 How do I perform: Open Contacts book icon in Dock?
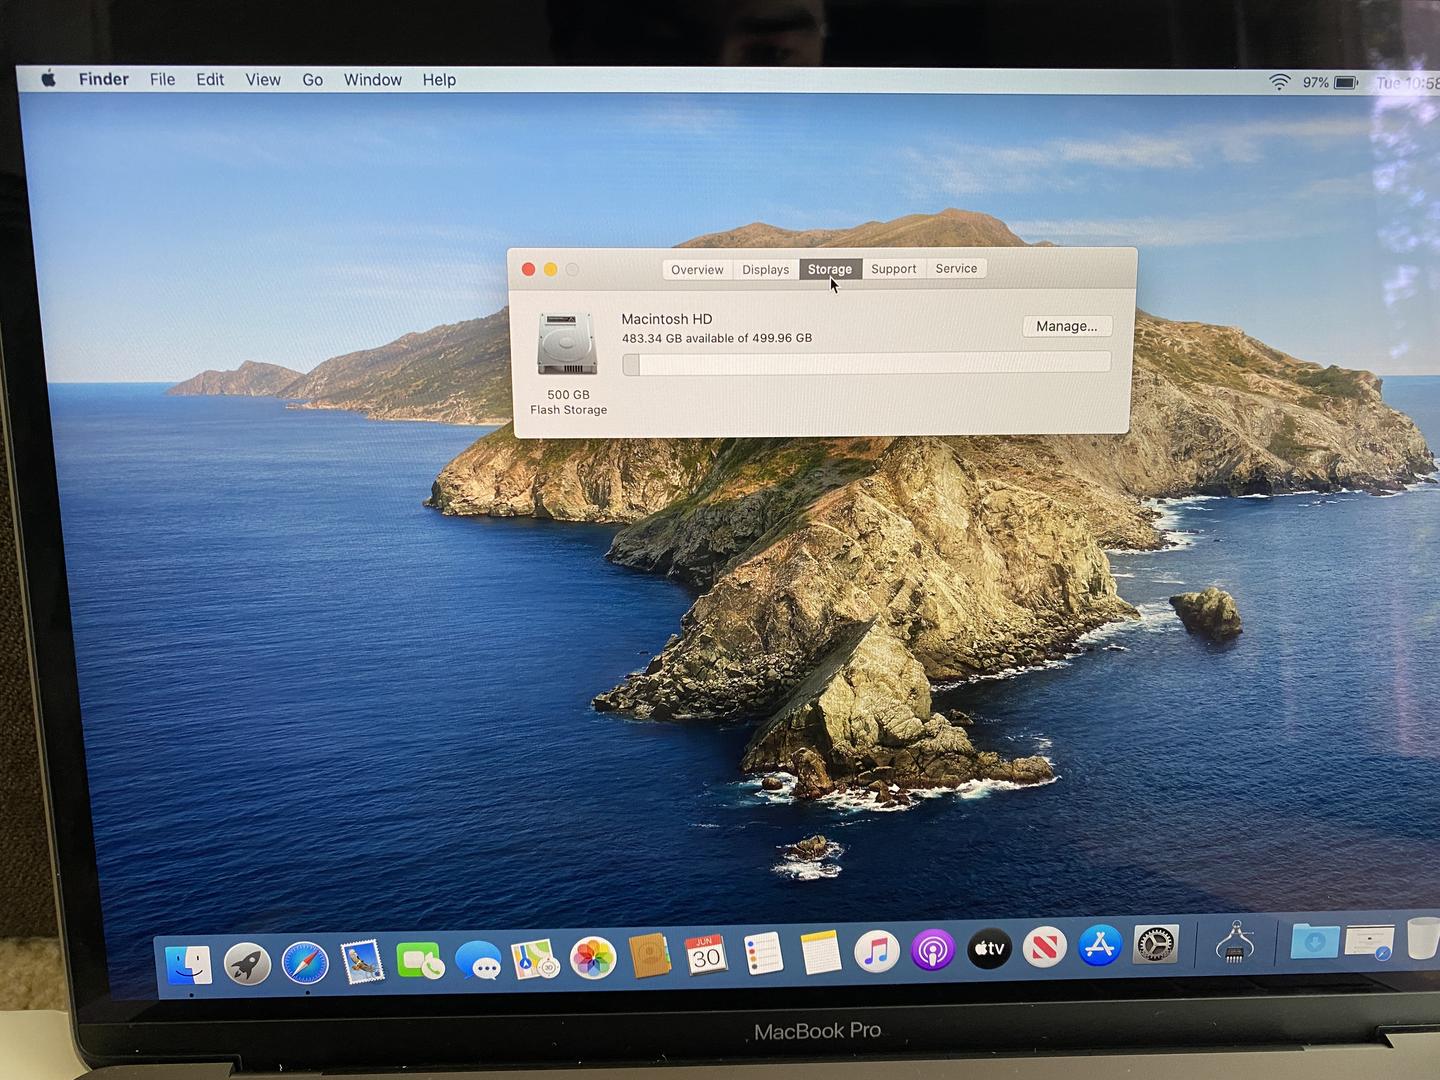[x=649, y=956]
